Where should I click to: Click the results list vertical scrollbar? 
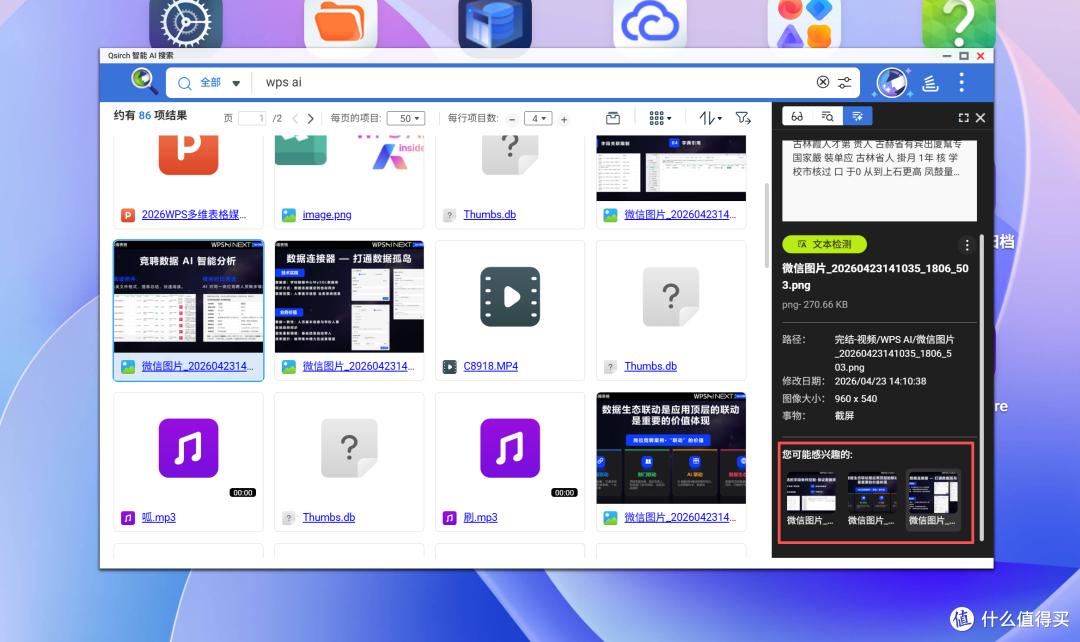pyautogui.click(x=767, y=225)
